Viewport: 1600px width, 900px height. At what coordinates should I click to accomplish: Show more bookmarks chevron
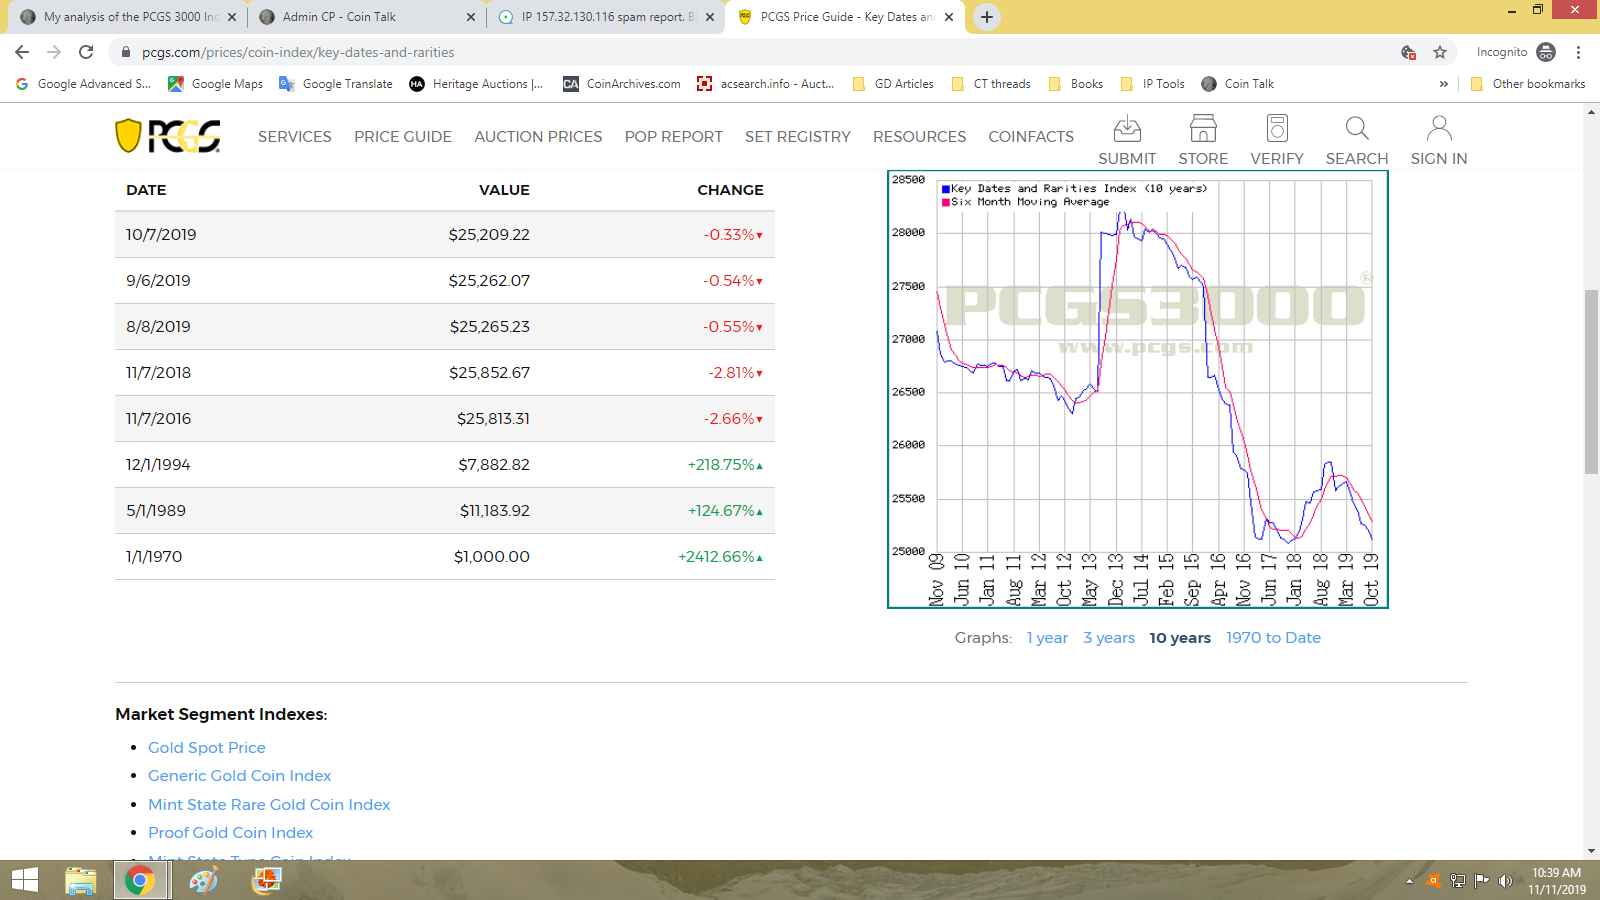[x=1444, y=84]
